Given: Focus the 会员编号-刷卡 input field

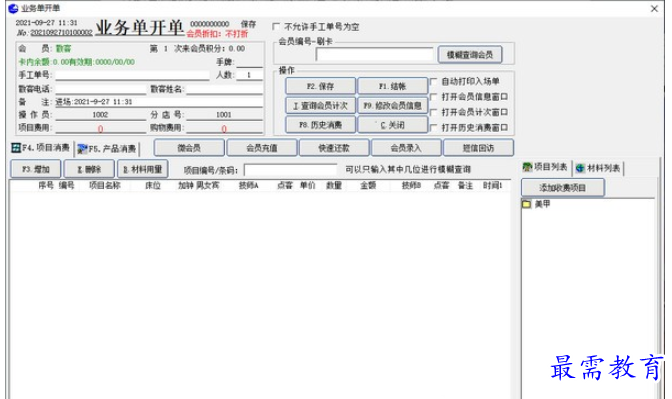Looking at the screenshot, I should (375, 54).
